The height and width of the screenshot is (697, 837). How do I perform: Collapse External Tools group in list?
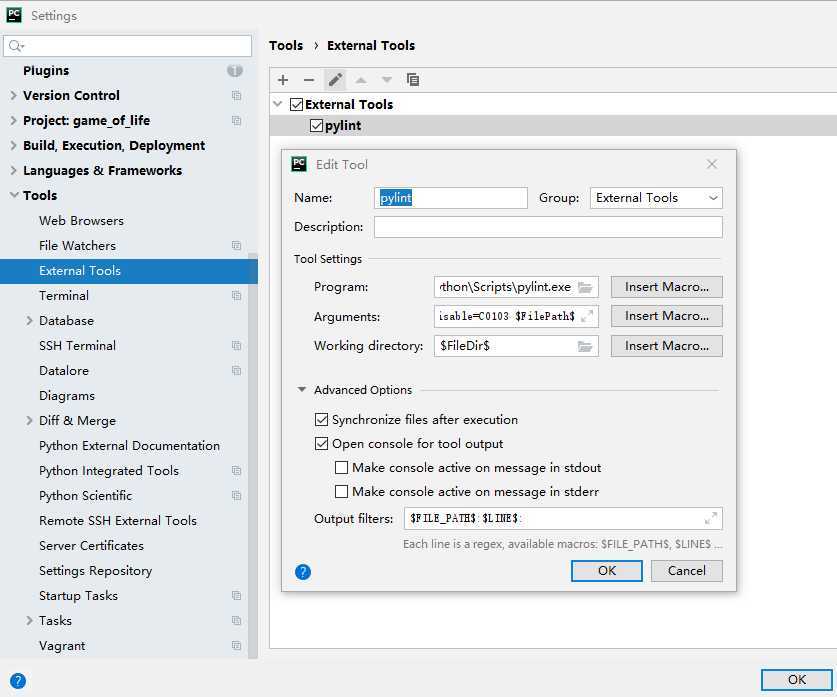[x=278, y=104]
